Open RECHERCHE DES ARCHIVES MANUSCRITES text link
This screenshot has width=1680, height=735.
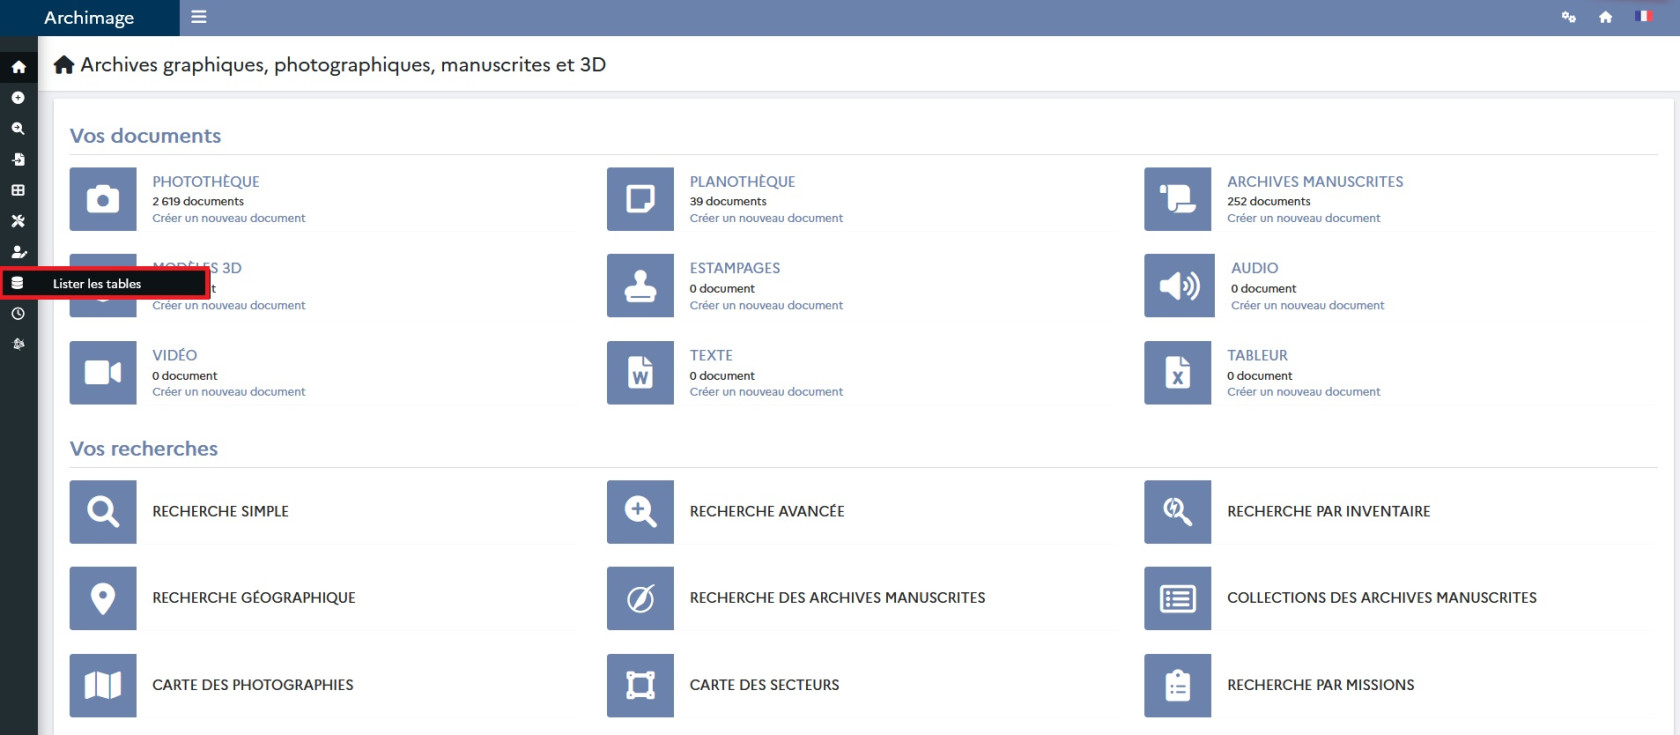(x=837, y=598)
